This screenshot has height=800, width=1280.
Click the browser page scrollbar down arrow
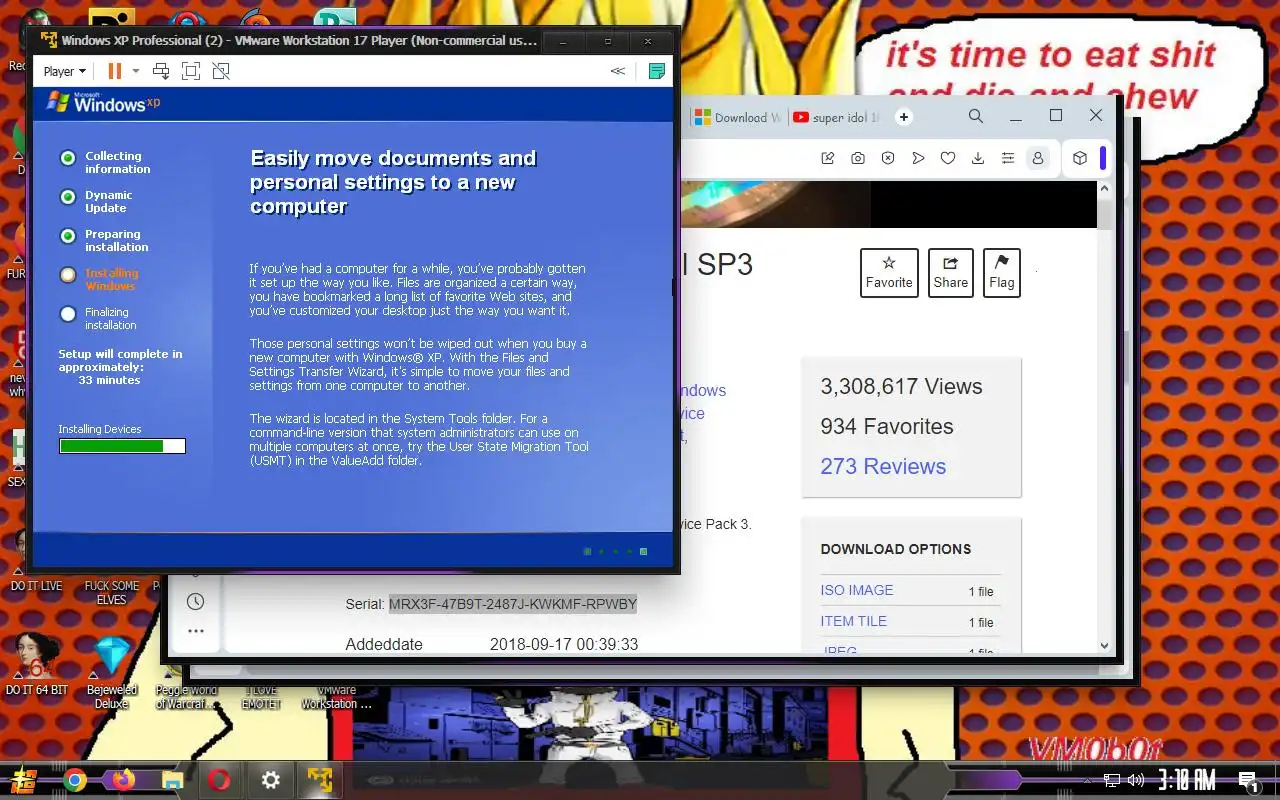(1104, 646)
